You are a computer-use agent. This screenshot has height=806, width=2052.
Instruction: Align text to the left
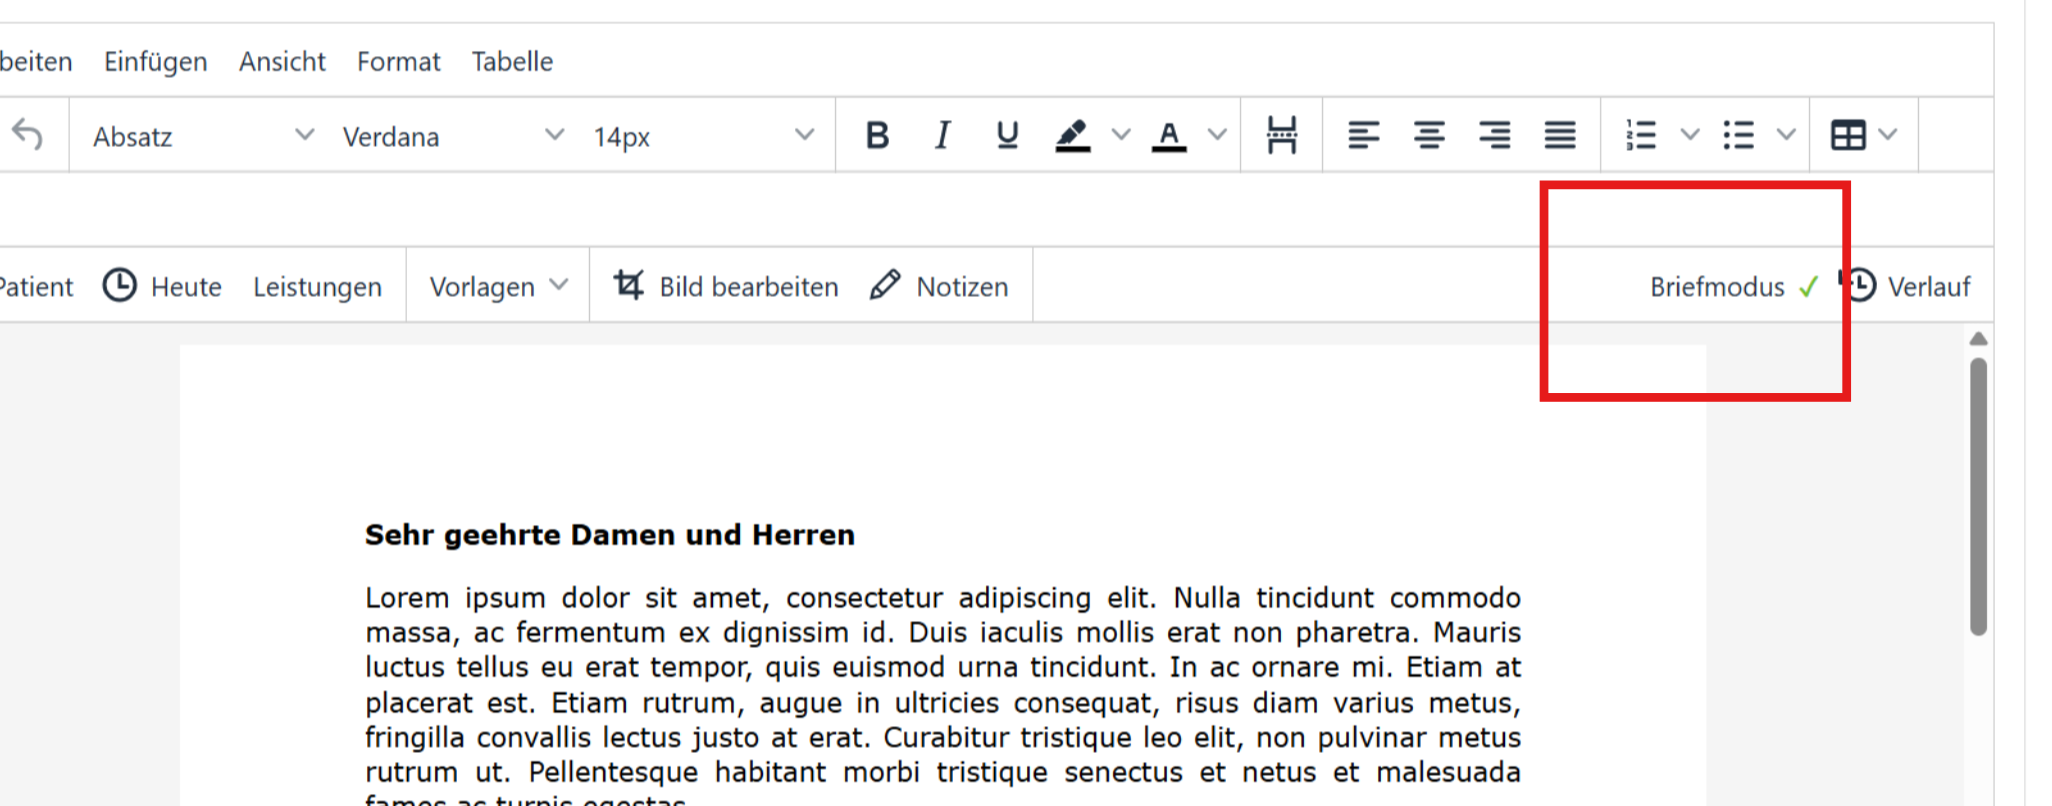1363,135
